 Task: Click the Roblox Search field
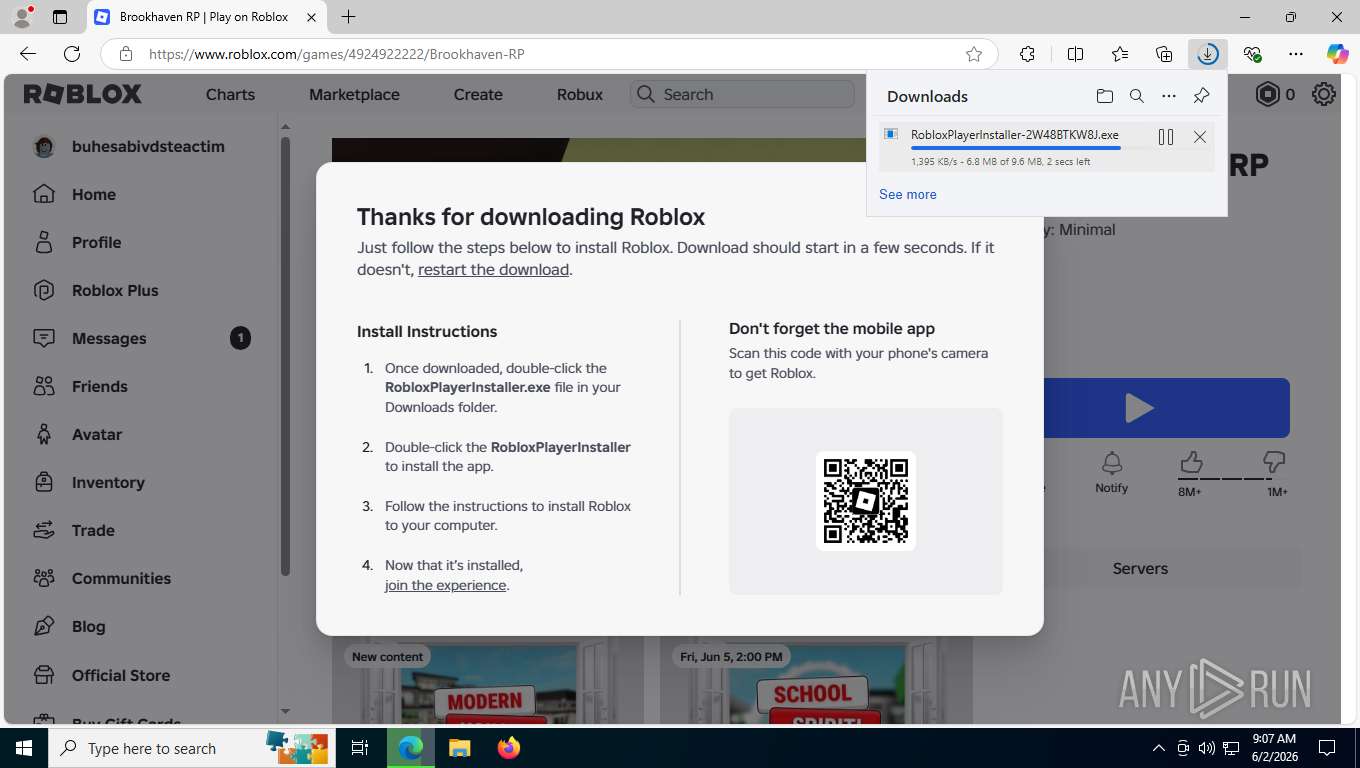742,94
